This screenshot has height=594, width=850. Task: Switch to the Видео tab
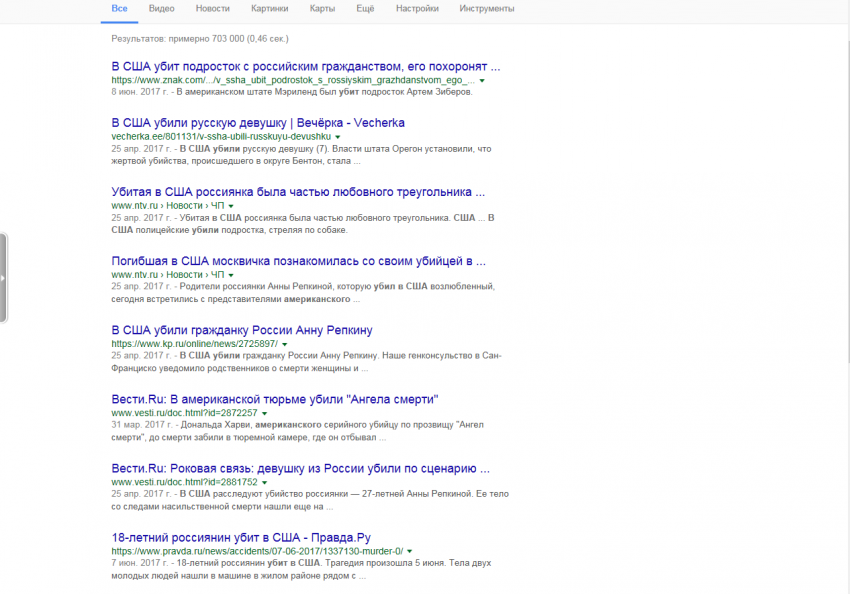[161, 9]
